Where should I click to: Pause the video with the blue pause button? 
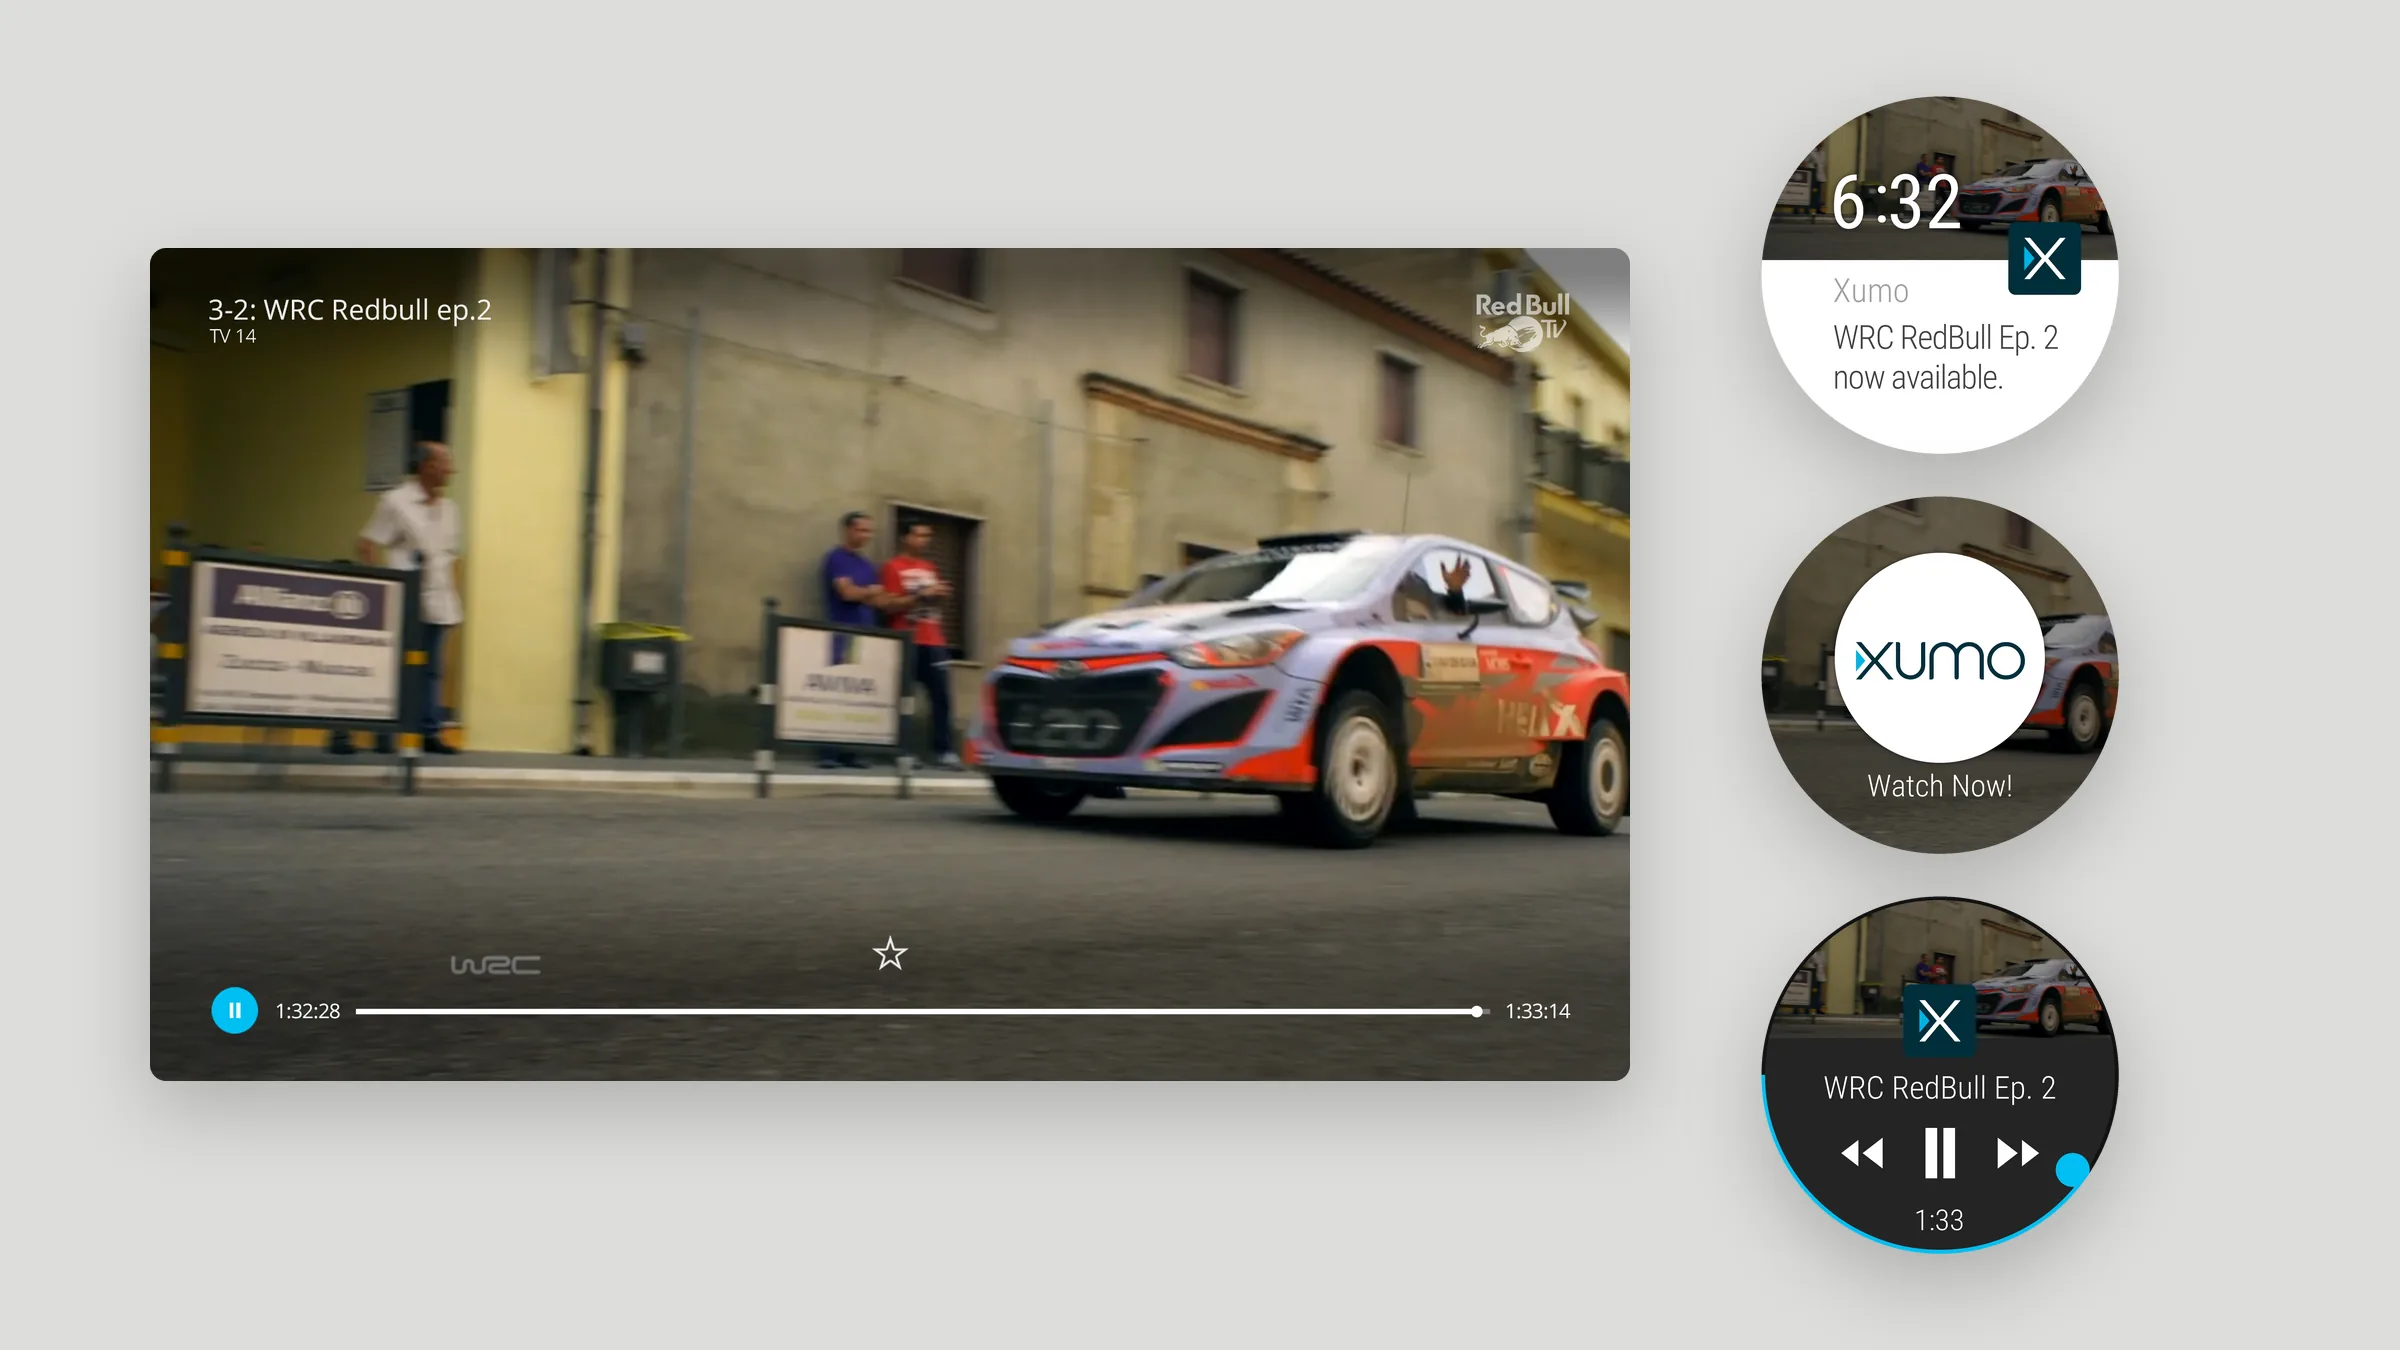coord(235,1011)
